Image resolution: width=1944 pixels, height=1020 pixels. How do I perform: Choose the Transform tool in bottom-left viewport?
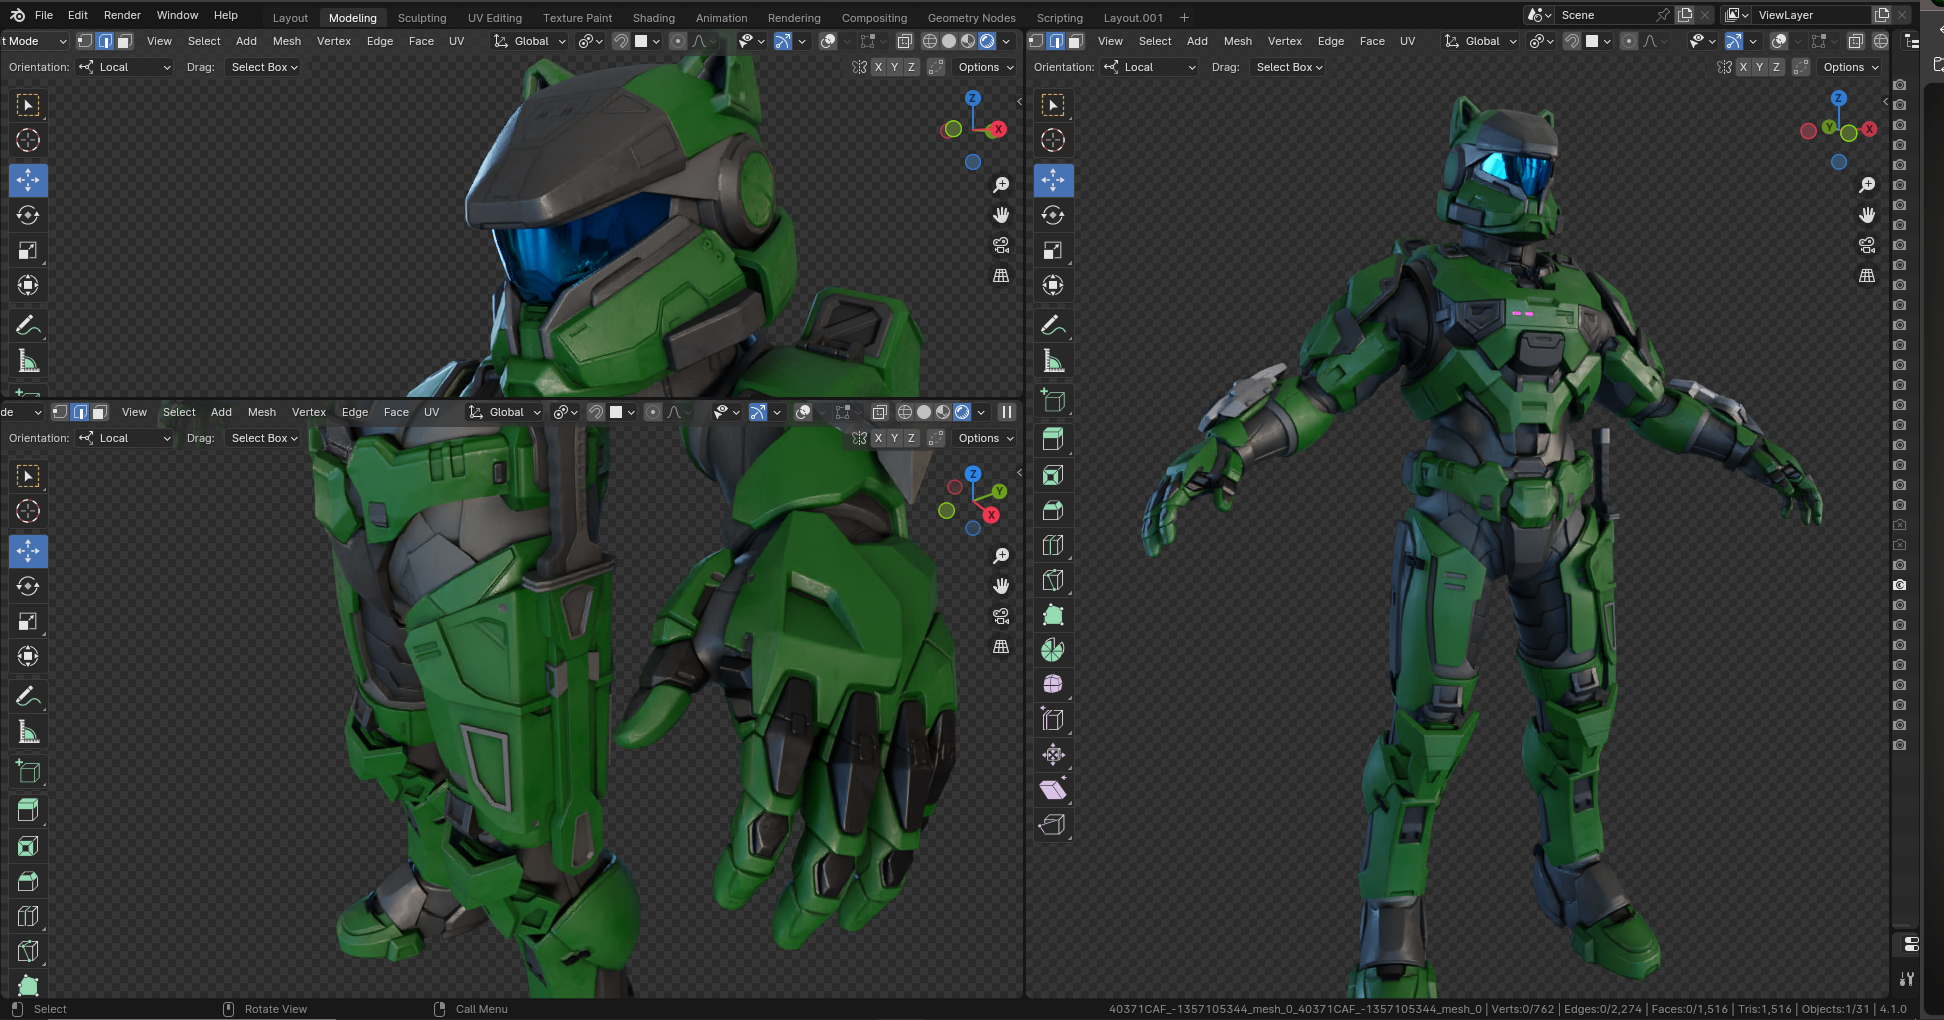(28, 656)
